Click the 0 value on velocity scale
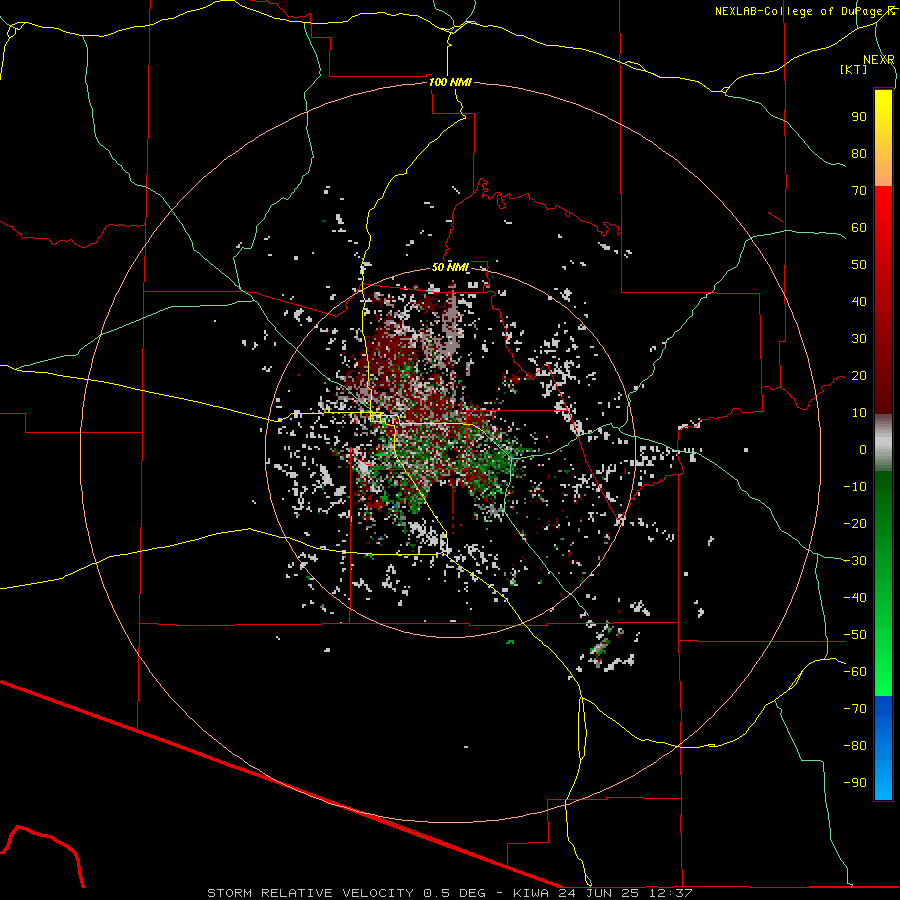 pos(863,449)
